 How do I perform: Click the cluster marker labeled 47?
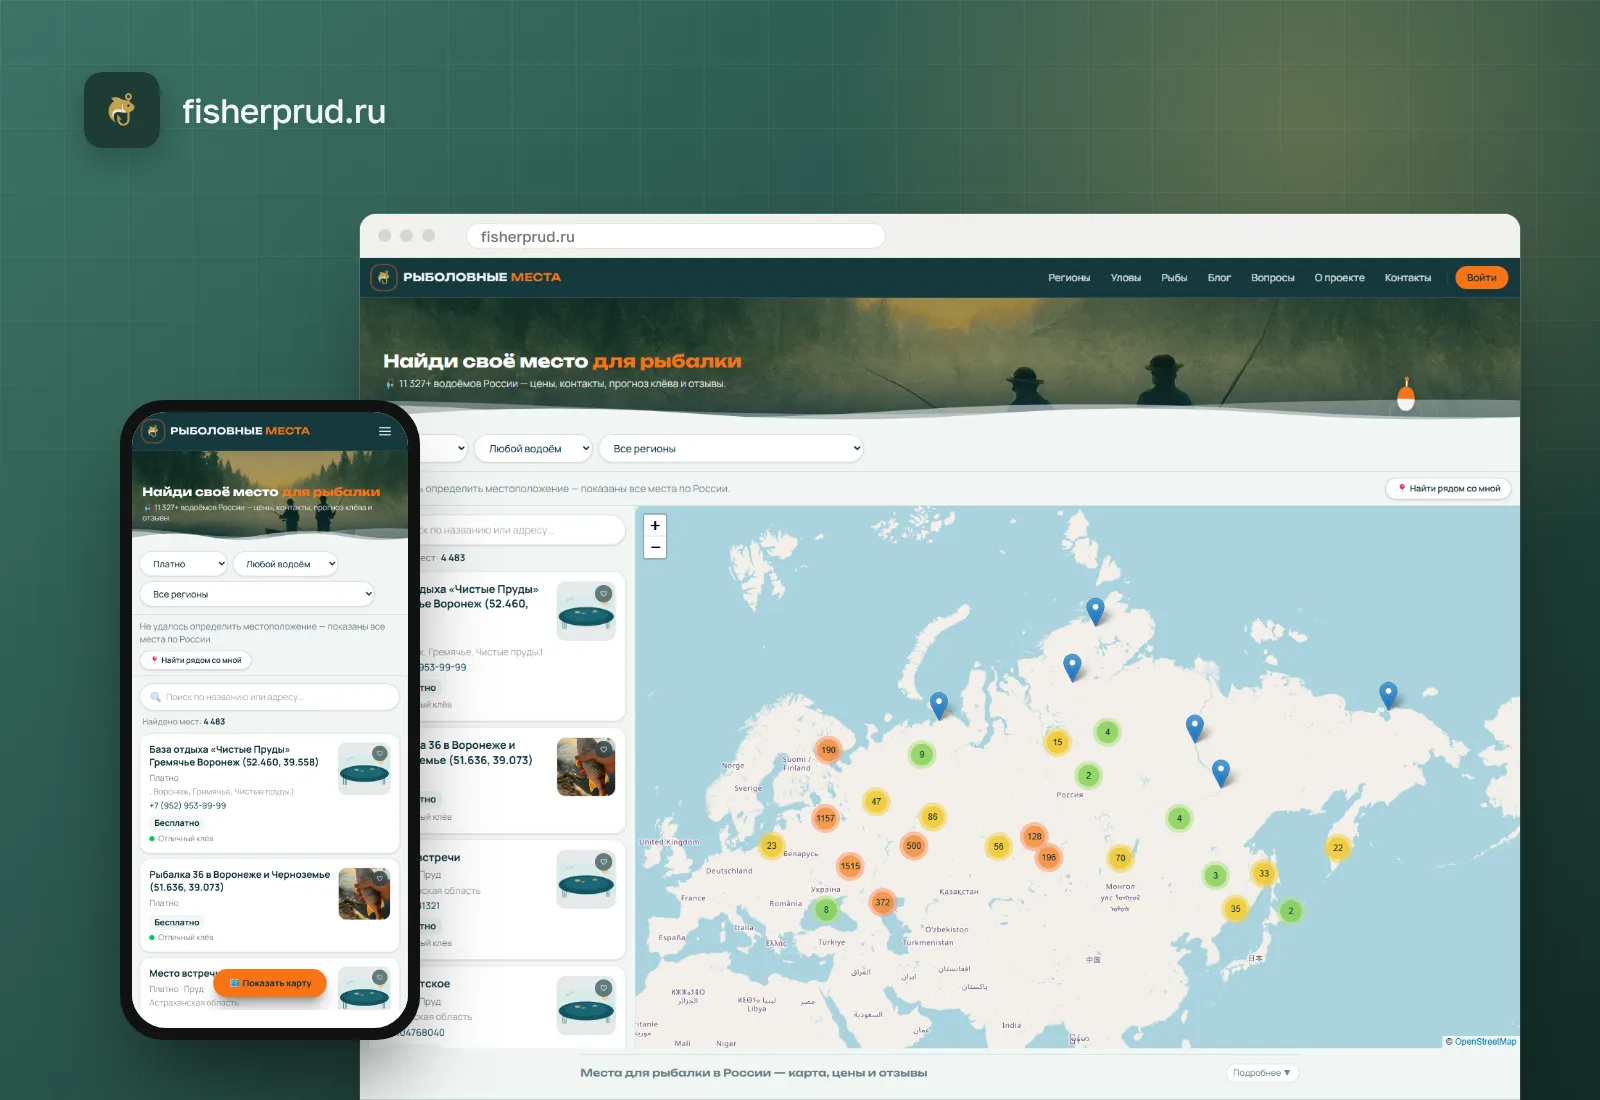pos(876,801)
